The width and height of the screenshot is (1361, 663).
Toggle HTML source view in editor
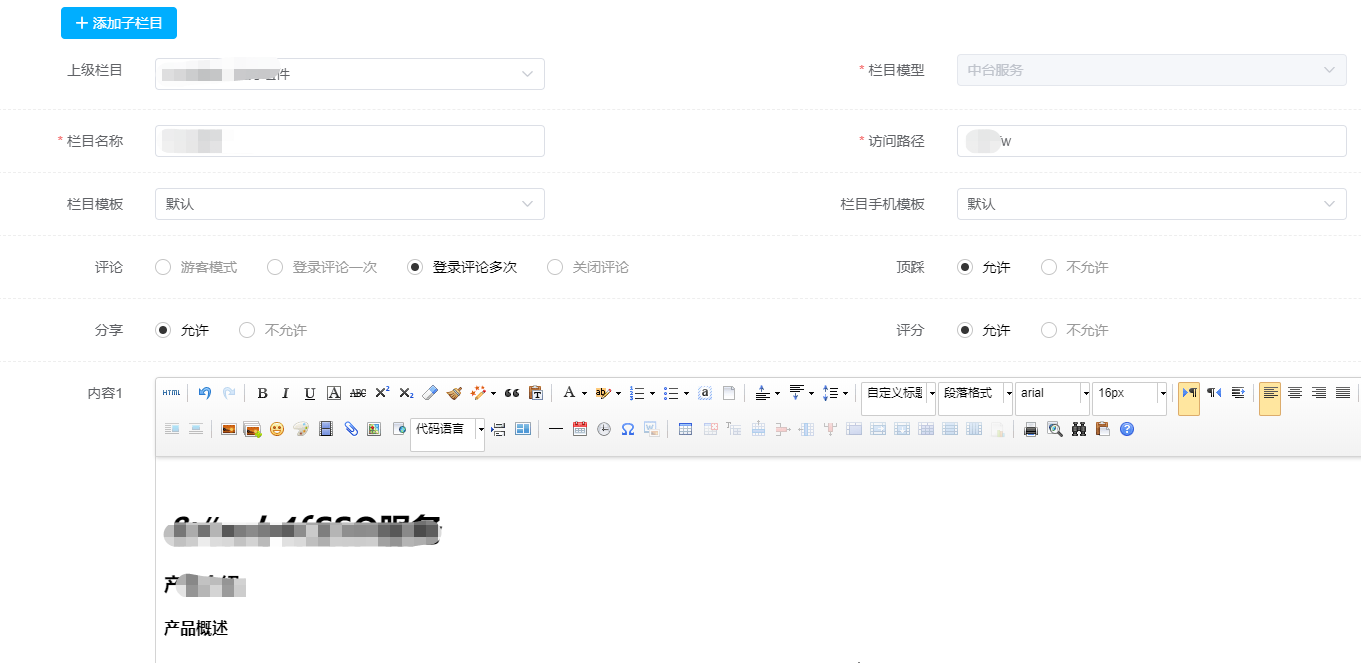point(172,393)
